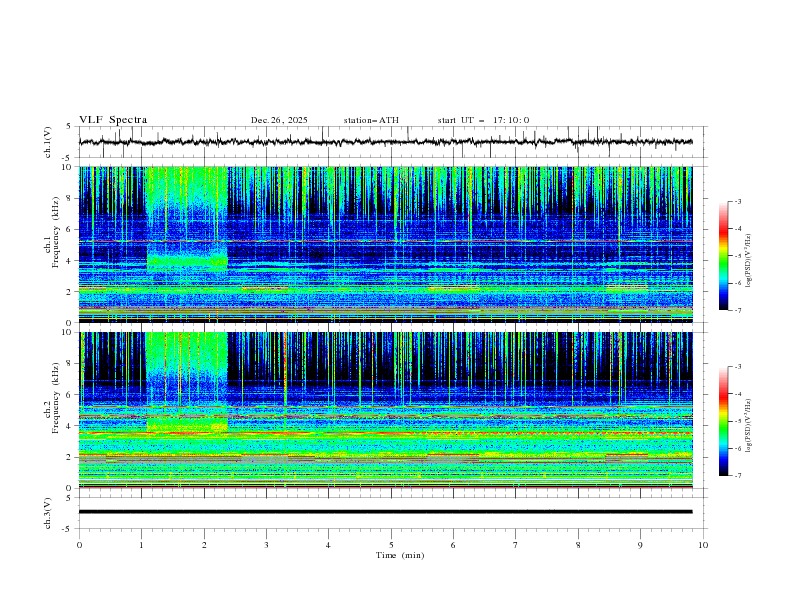792x612 pixels.
Task: Click time axis tick label "8"
Action: point(578,545)
